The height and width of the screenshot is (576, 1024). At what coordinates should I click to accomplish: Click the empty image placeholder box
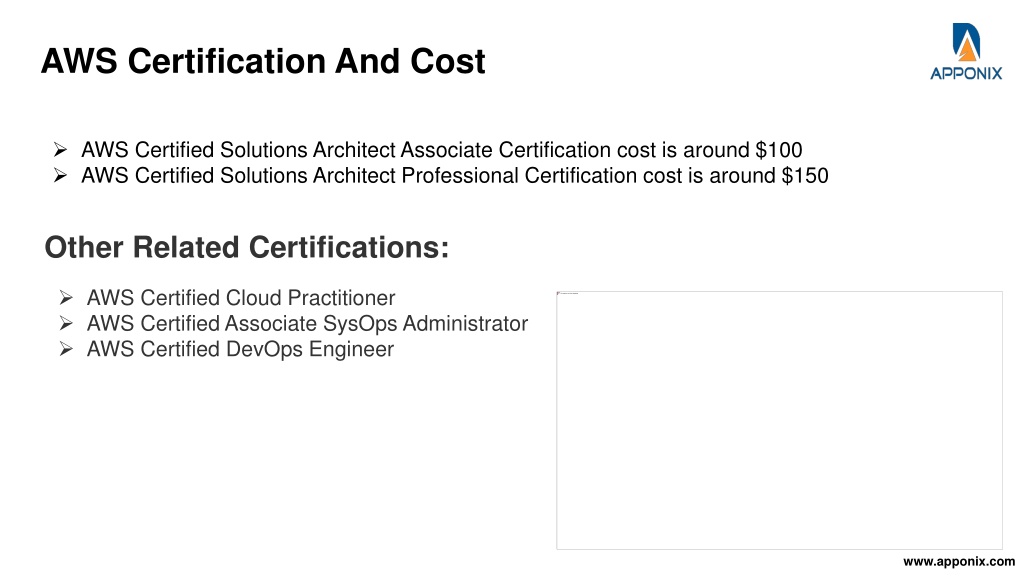coord(779,421)
